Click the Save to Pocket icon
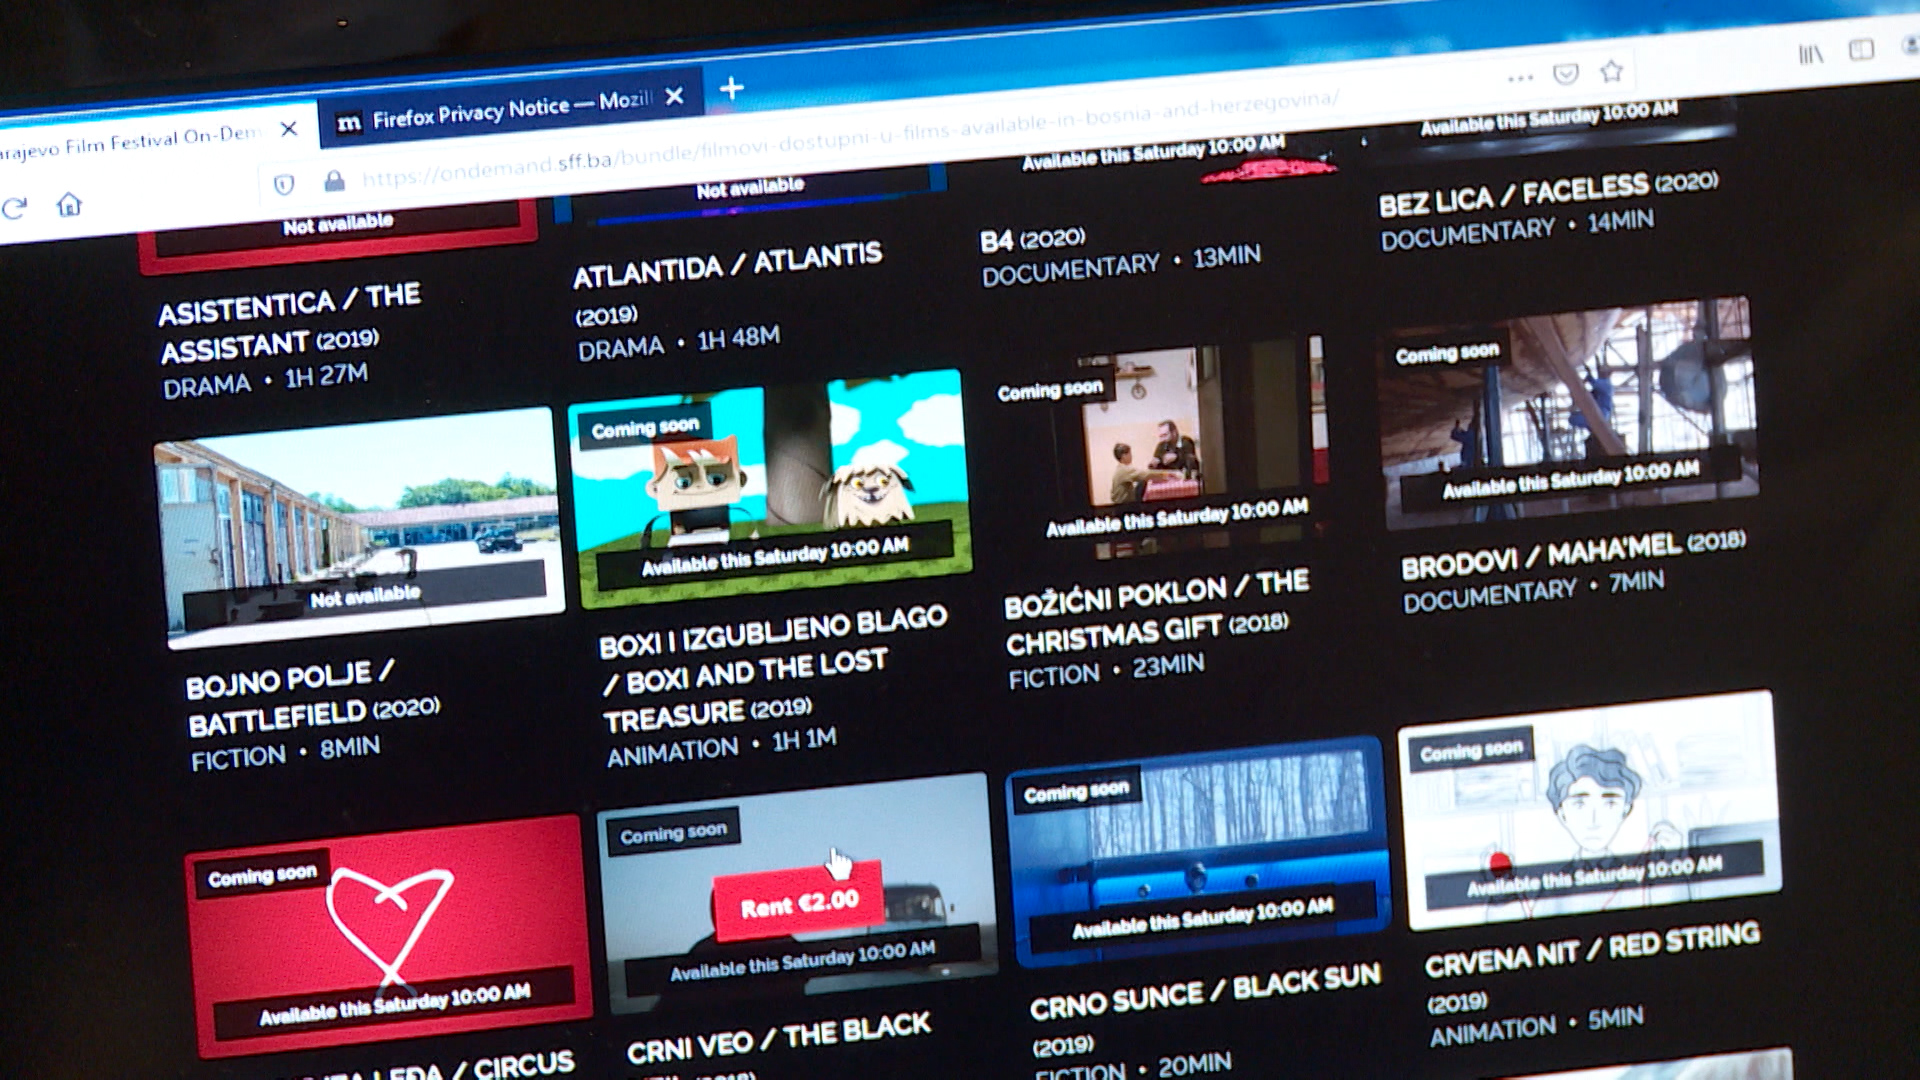 tap(1565, 73)
